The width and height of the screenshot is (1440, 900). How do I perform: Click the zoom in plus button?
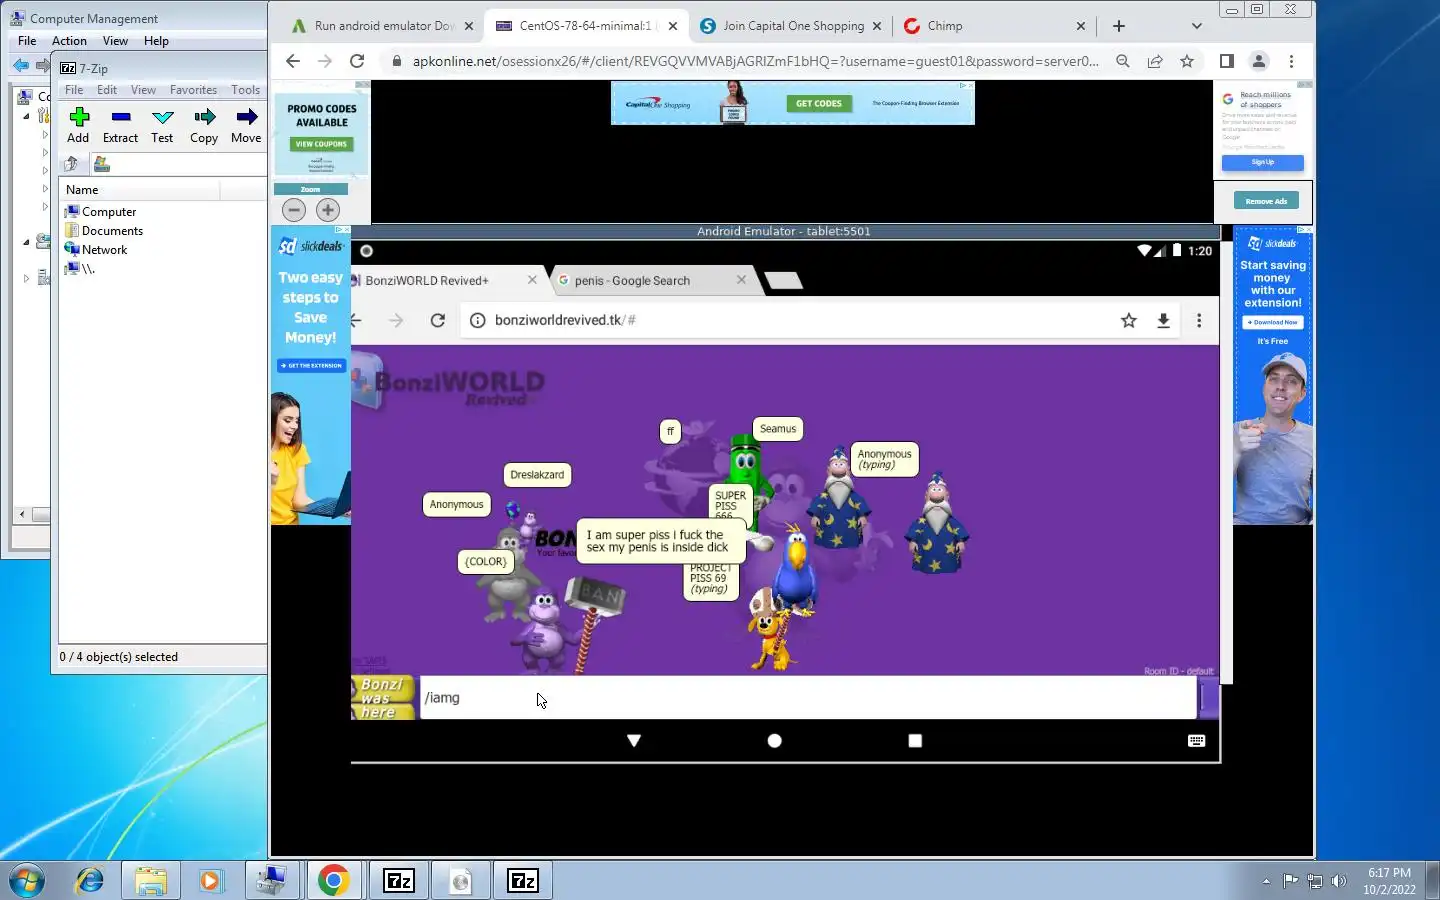coord(328,210)
